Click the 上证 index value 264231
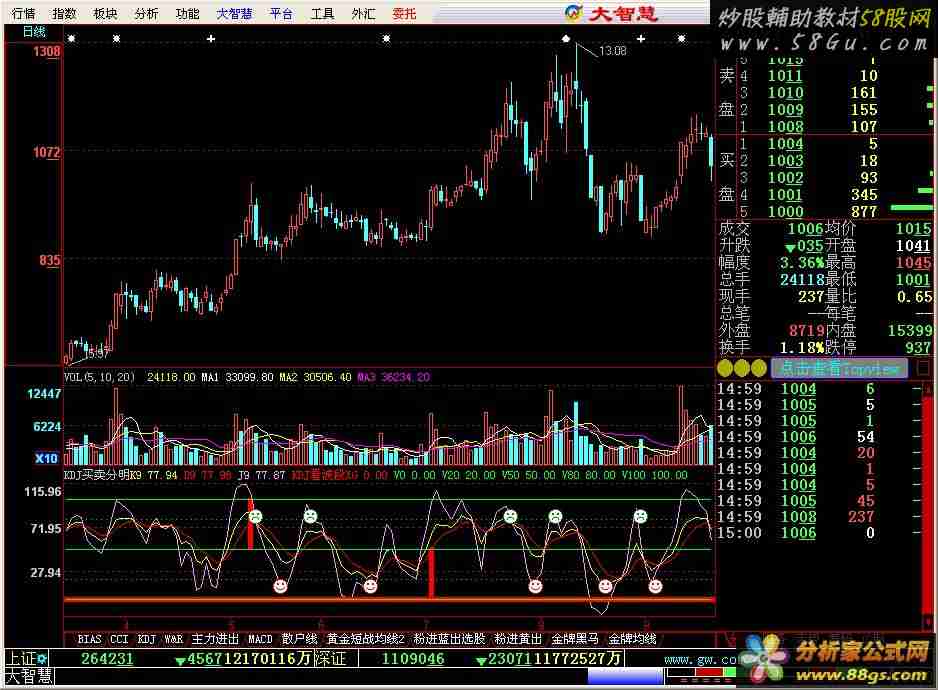 (x=107, y=659)
